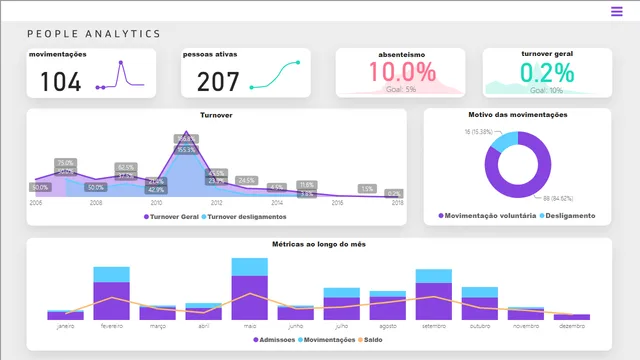This screenshot has height=360, width=640.
Task: Toggle Turnover Geral legend entry
Action: click(x=171, y=217)
